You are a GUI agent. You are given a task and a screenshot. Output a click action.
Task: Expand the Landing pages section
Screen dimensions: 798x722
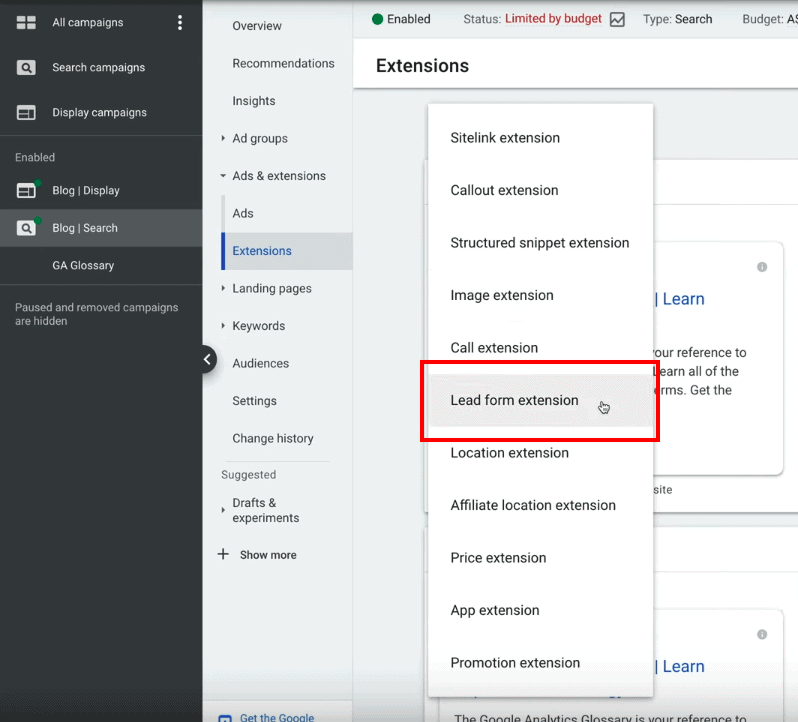(x=223, y=288)
